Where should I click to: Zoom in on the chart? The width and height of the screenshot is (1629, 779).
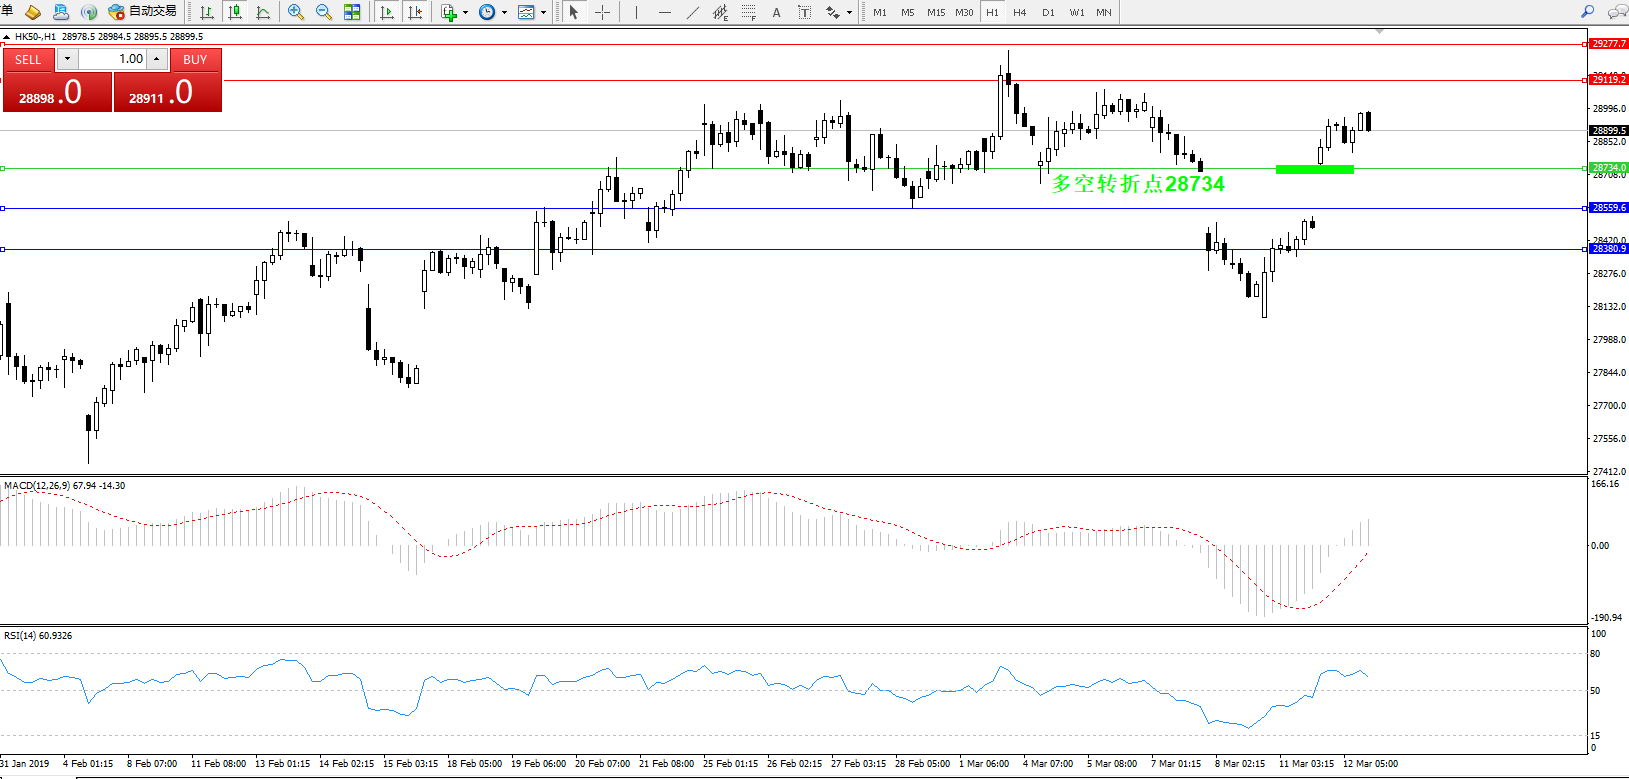[x=296, y=12]
